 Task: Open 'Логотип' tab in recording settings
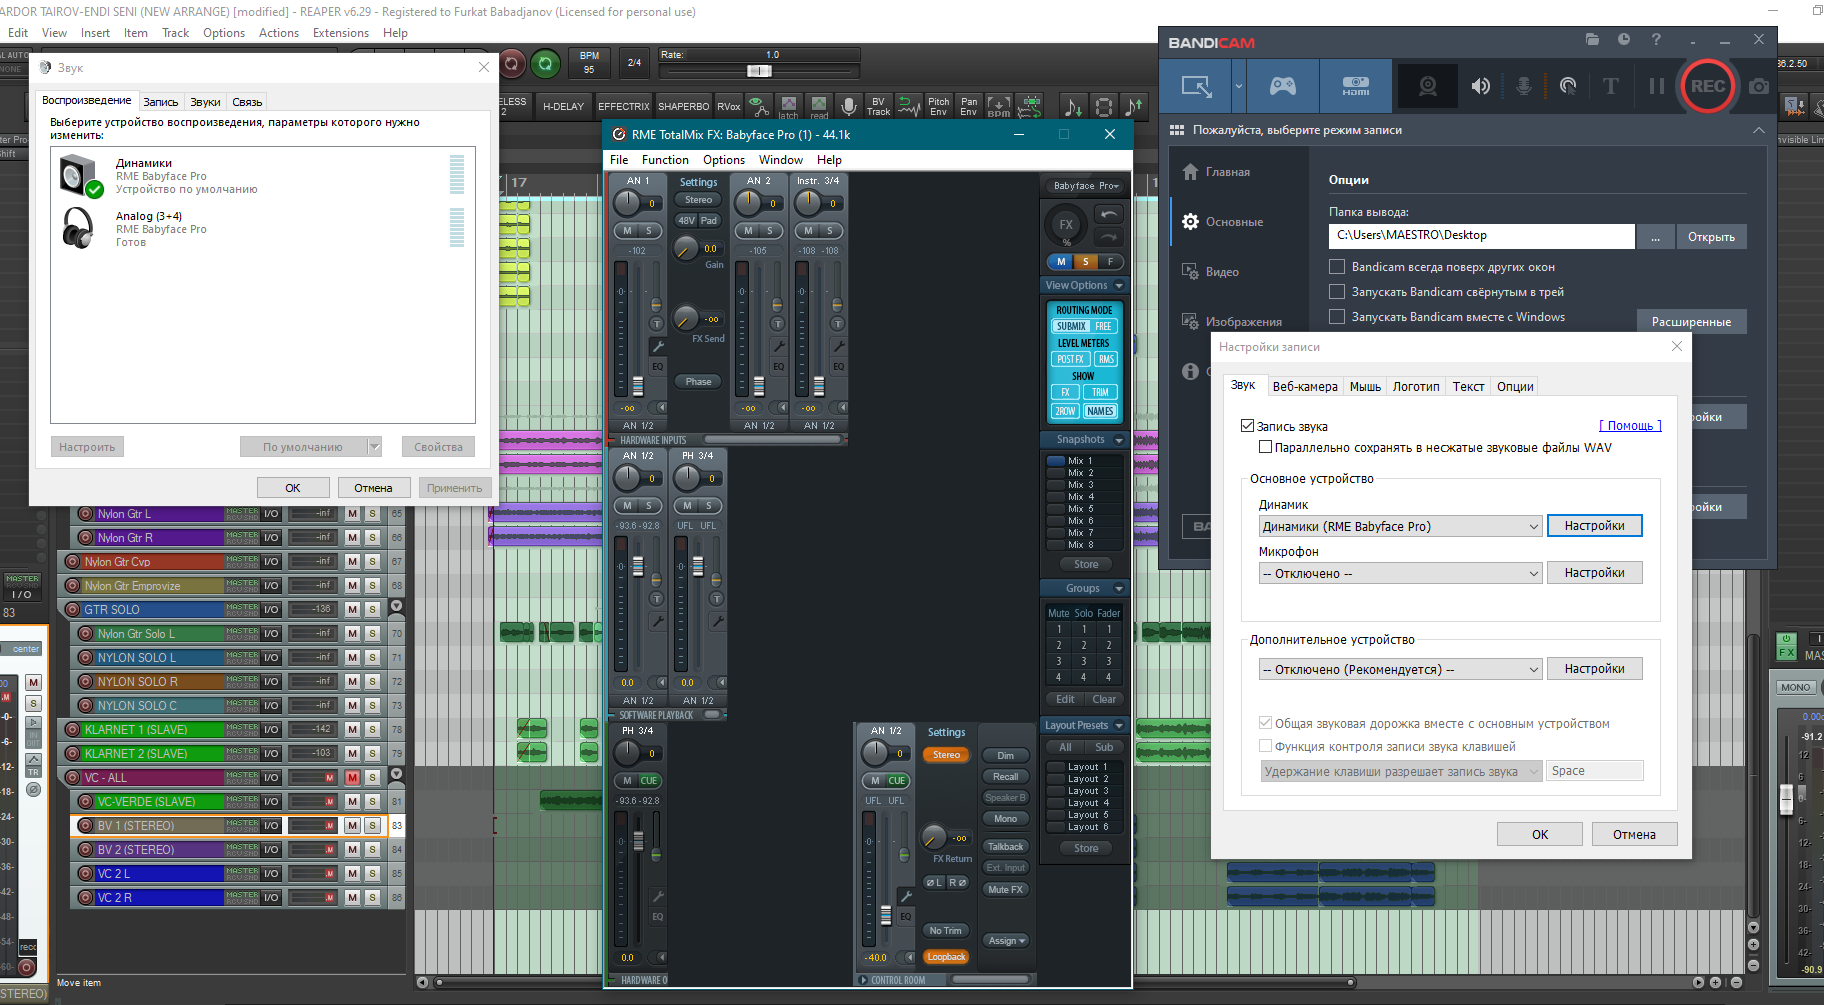(x=1416, y=387)
